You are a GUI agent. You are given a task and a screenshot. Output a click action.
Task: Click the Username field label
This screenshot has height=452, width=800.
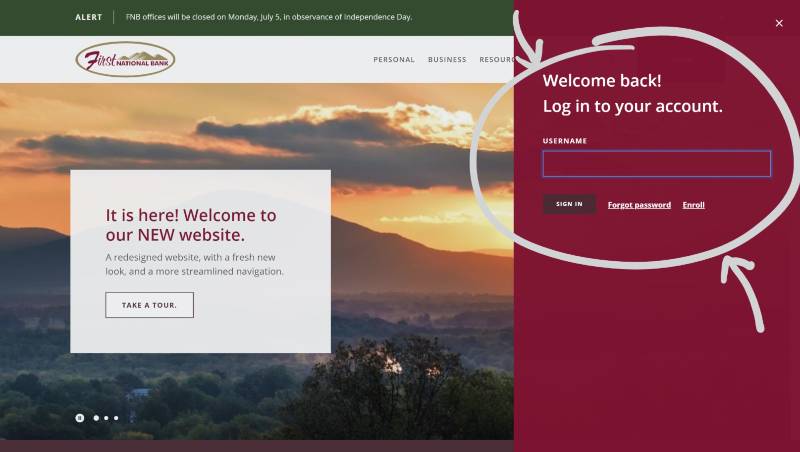565,141
